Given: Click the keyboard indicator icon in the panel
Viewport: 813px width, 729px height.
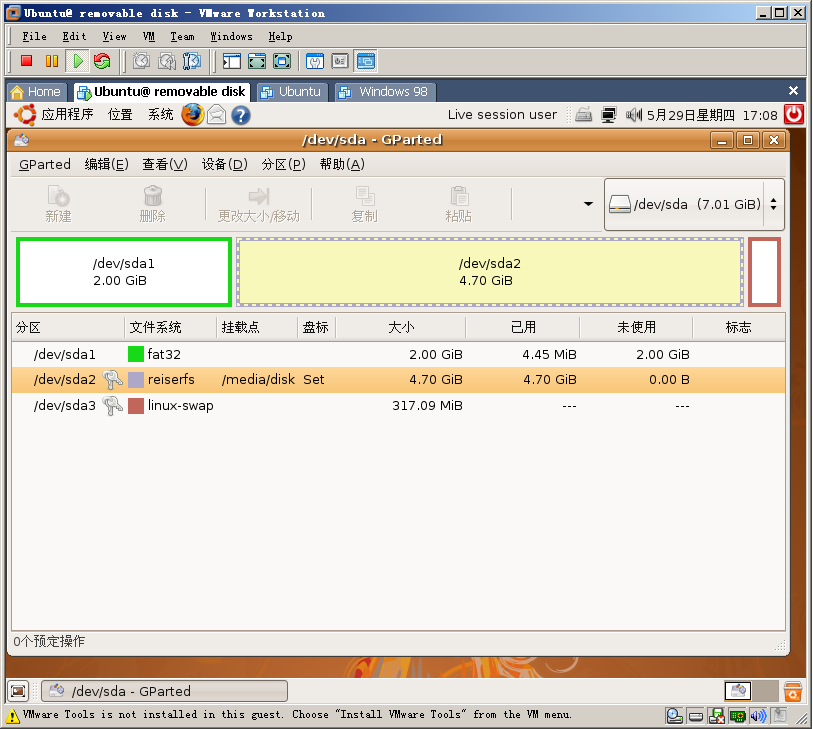Looking at the screenshot, I should coord(584,115).
